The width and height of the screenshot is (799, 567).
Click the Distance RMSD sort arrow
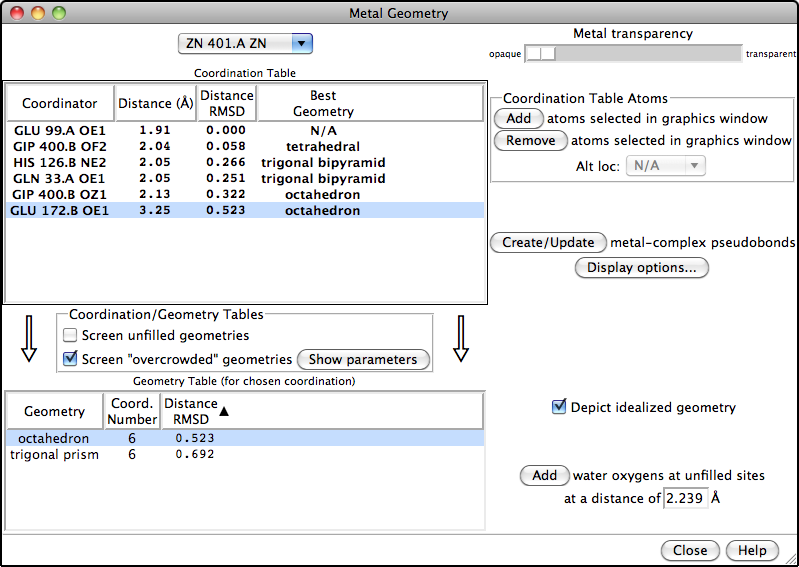(224, 412)
